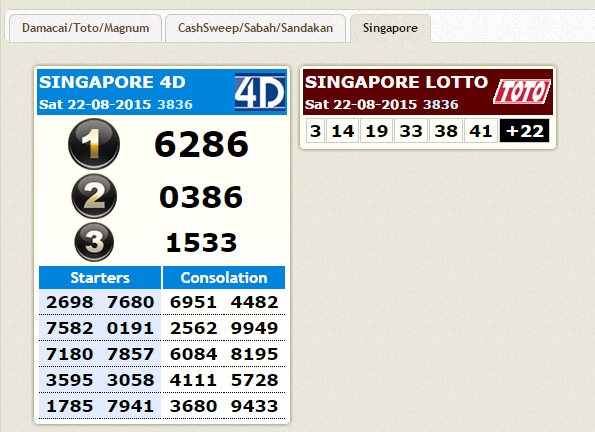This screenshot has width=595, height=432.
Task: Select starter number 2698
Action: (70, 302)
